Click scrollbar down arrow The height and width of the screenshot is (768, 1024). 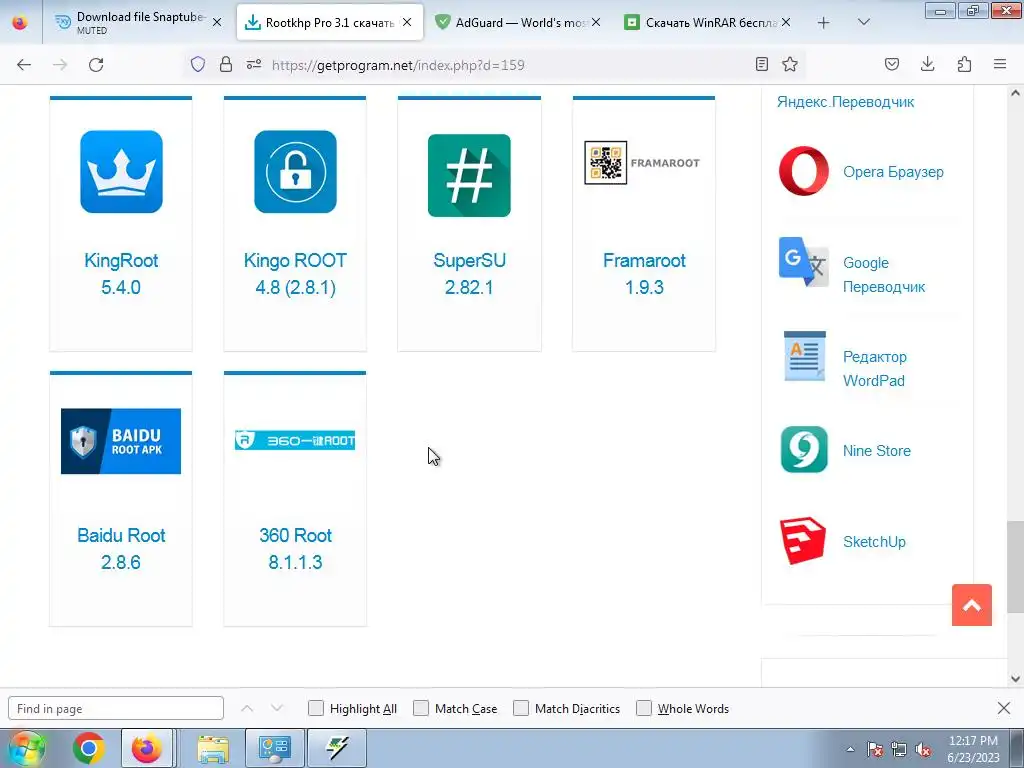(x=1015, y=679)
